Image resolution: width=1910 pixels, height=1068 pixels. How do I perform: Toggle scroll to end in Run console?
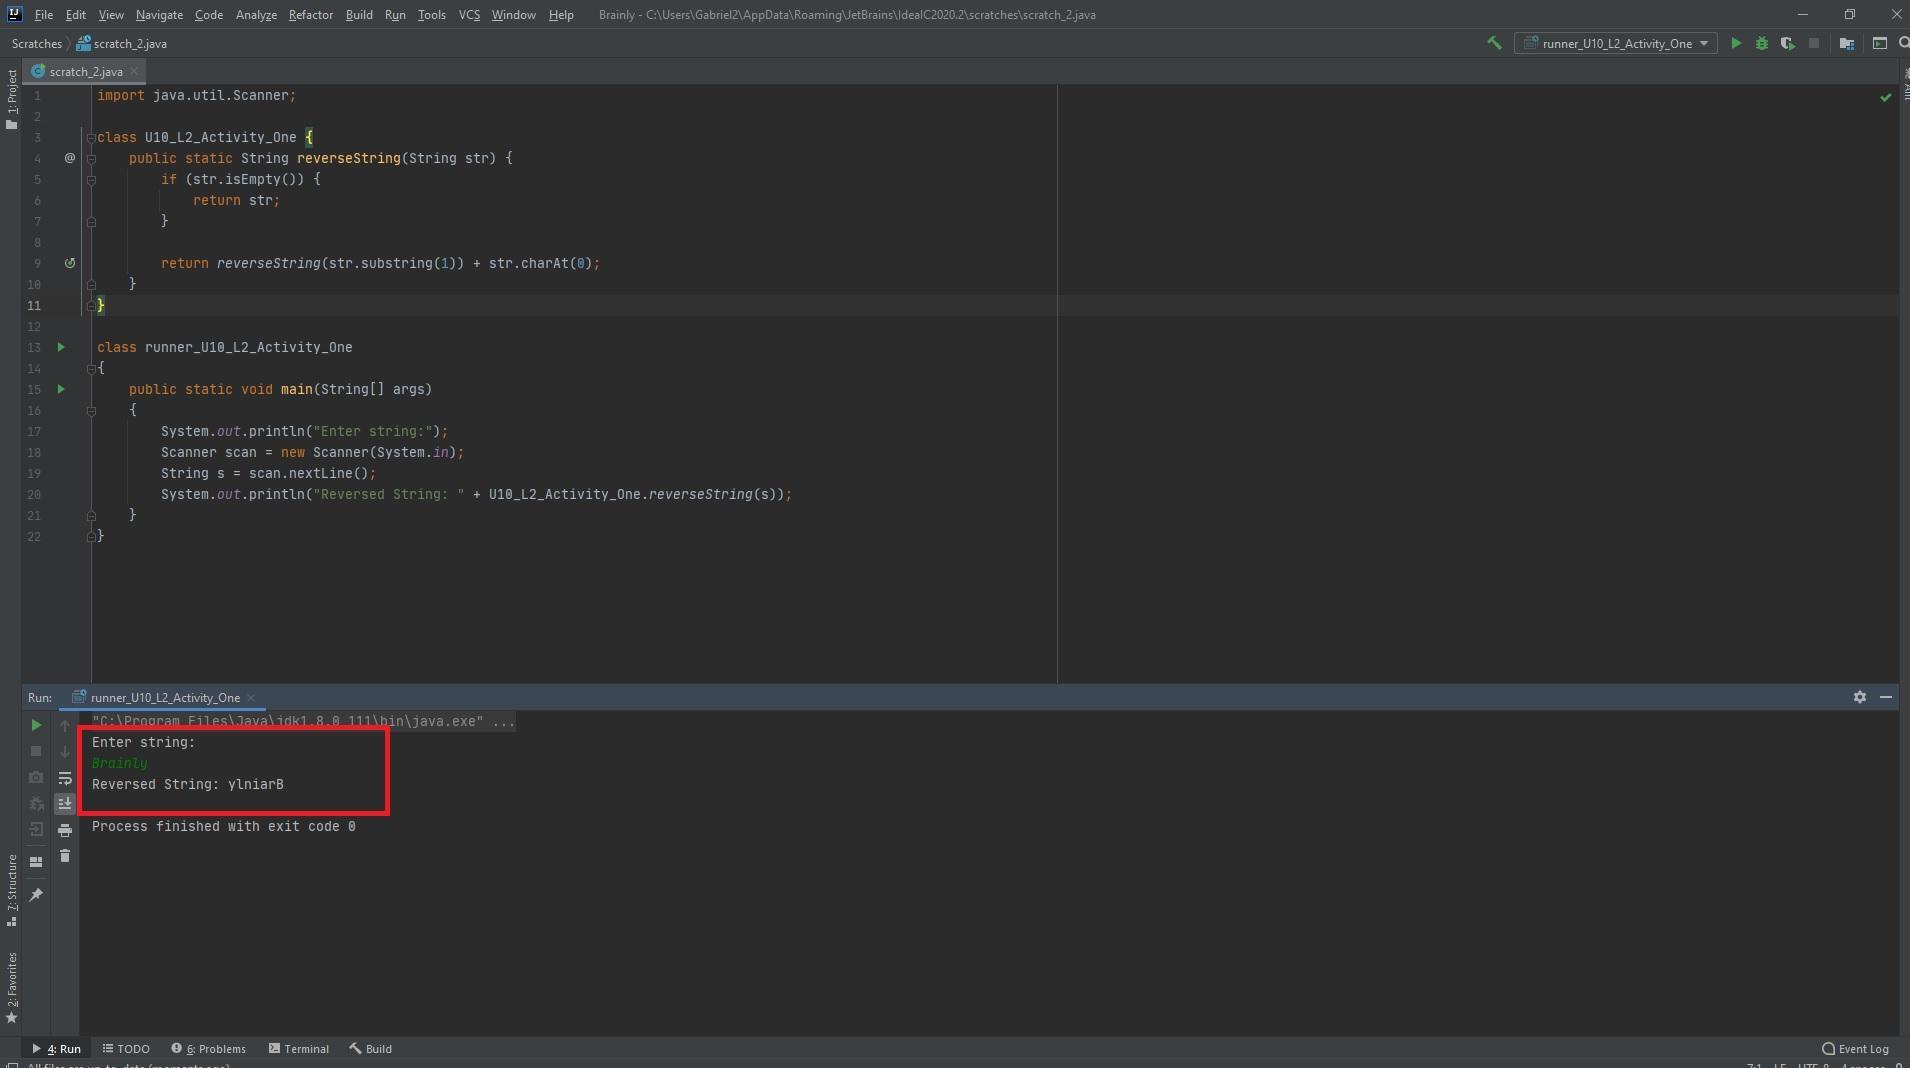(x=65, y=804)
